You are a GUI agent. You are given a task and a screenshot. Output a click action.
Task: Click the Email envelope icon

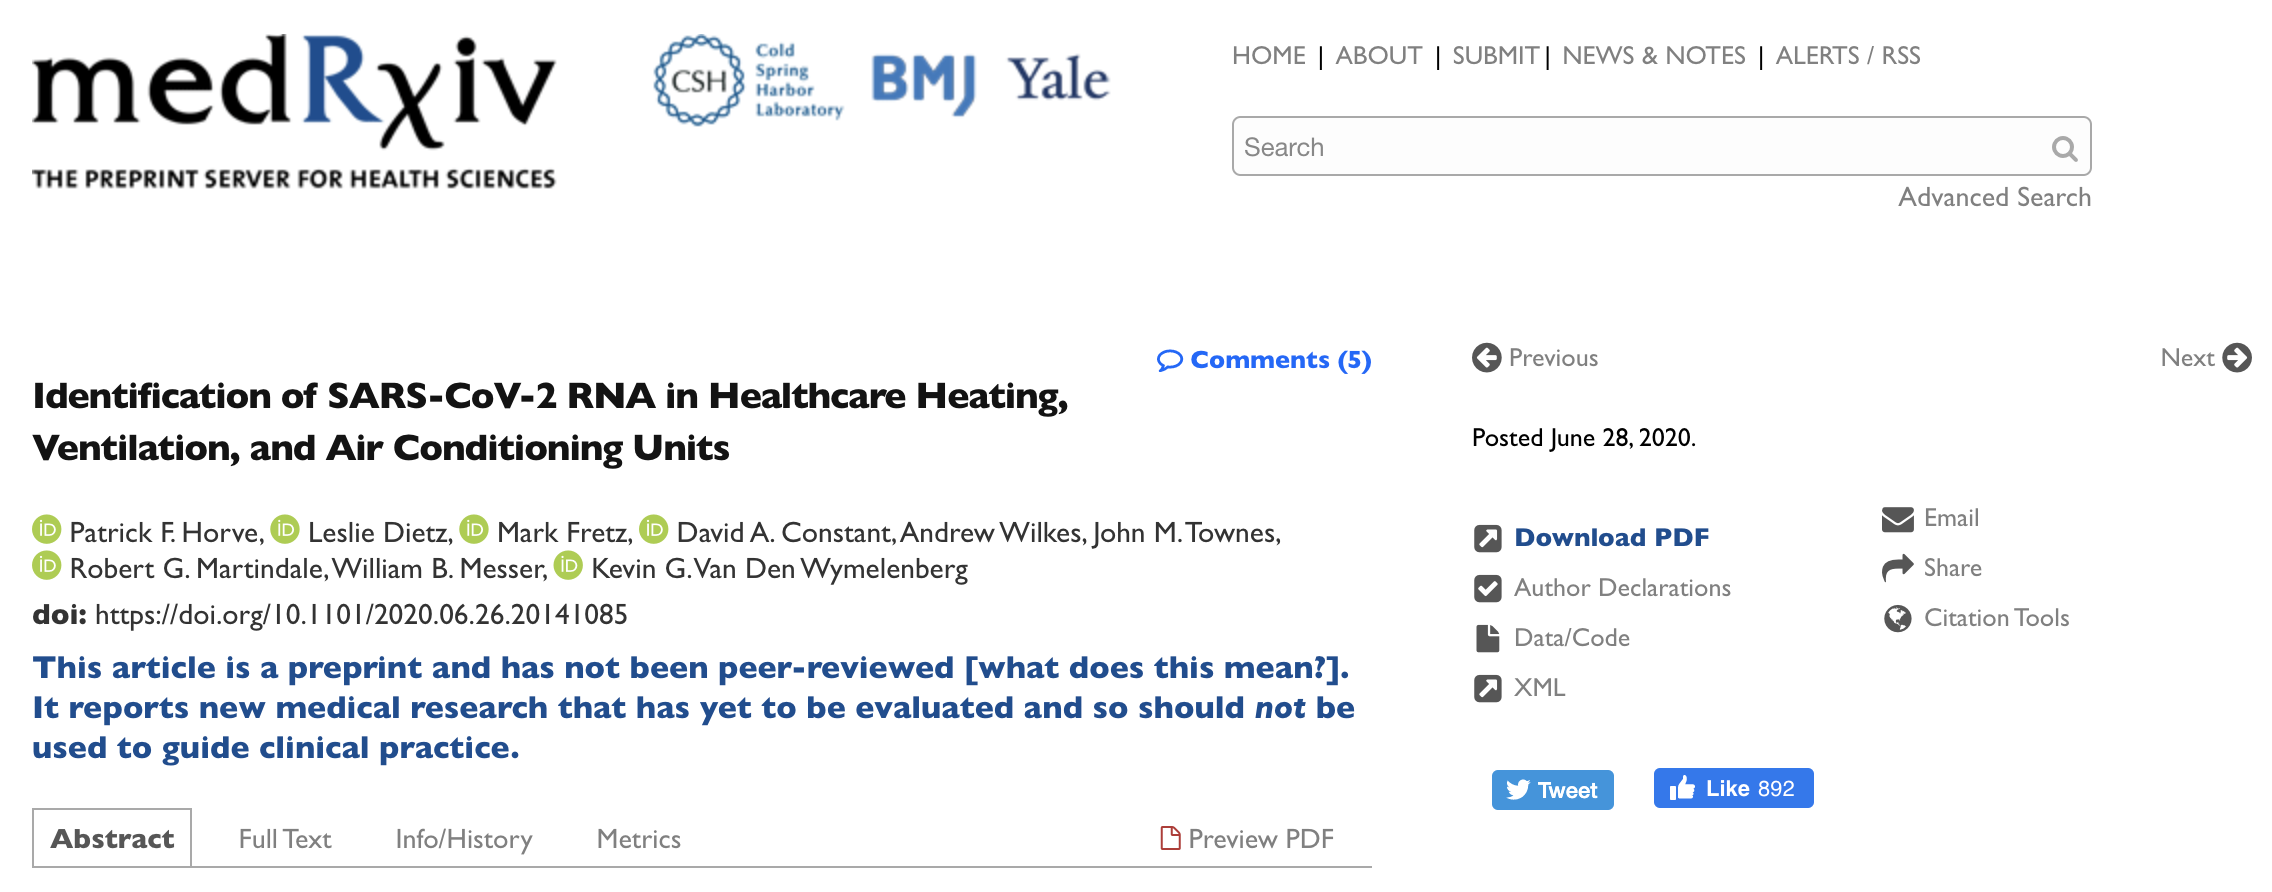coord(1897,519)
